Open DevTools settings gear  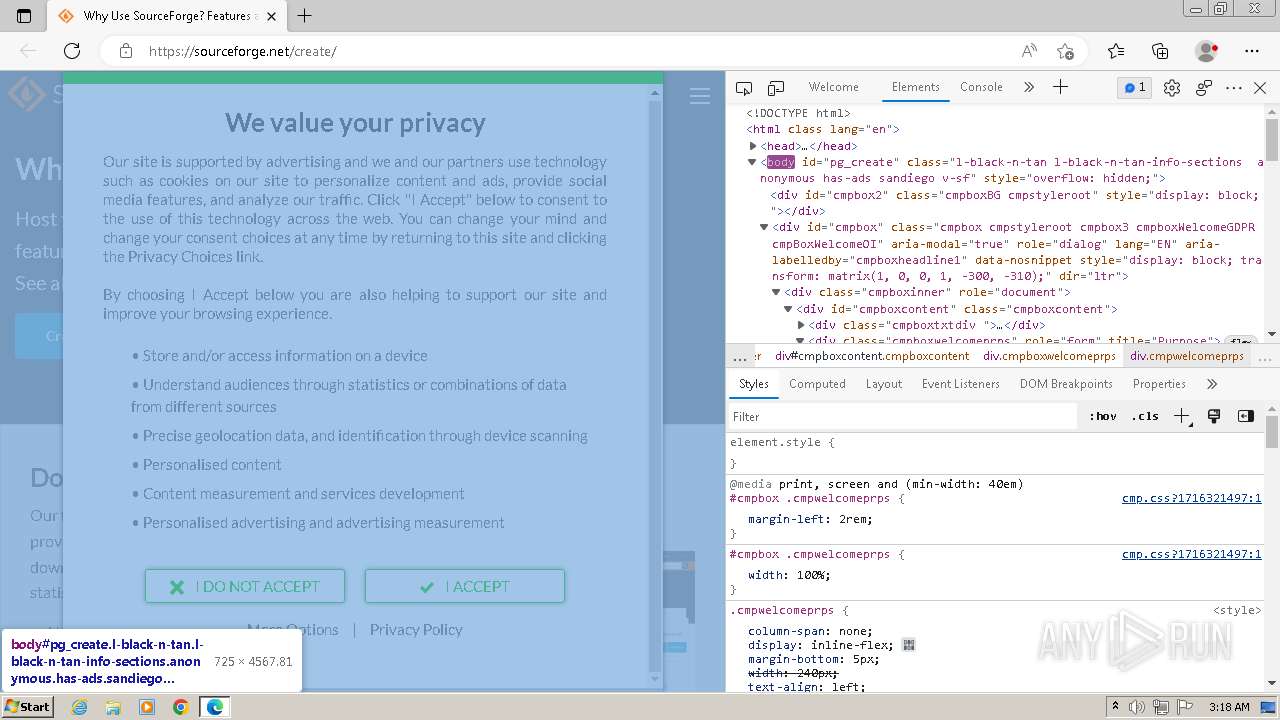point(1172,88)
